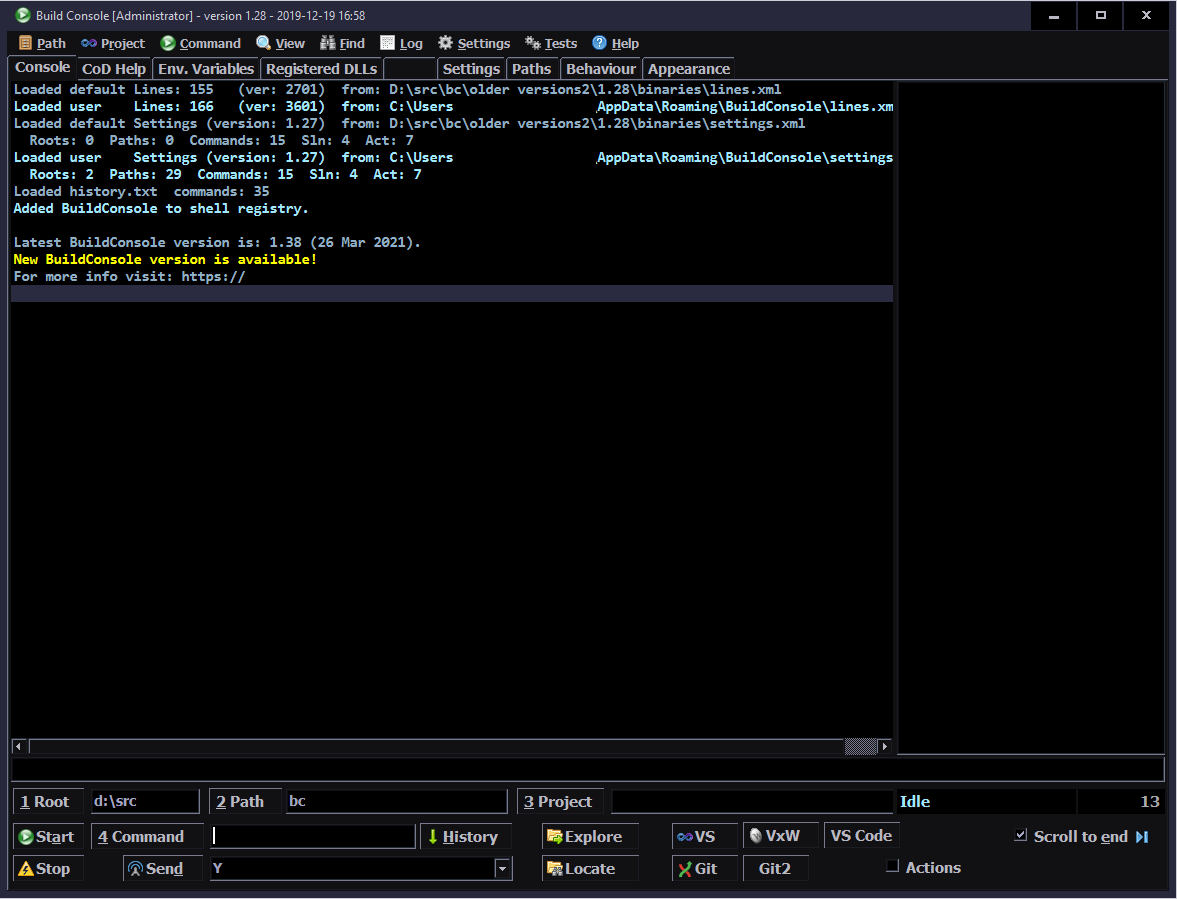Open the Tests menu
The image size is (1177, 899).
[551, 44]
